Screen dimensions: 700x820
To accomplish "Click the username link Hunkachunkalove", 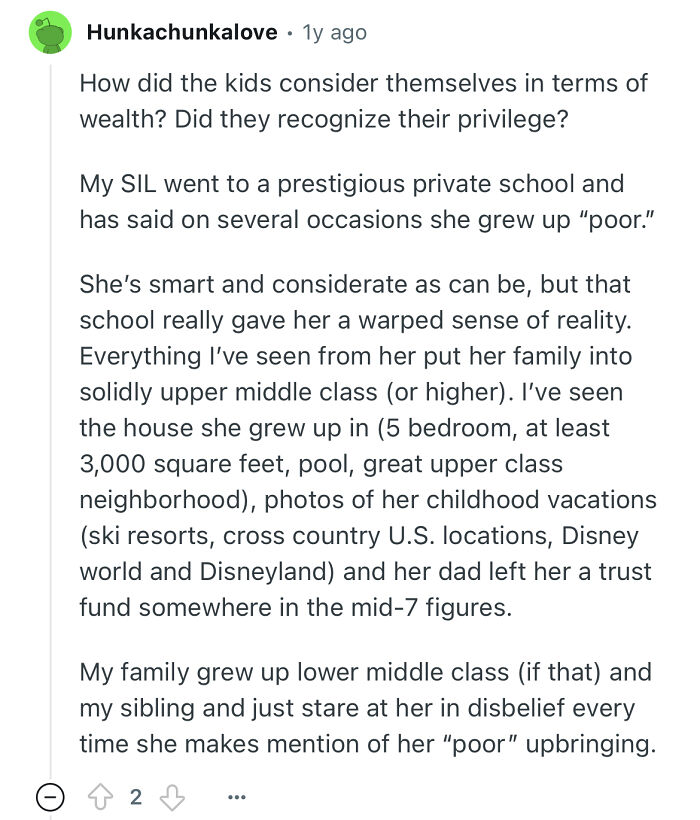I will (x=183, y=31).
